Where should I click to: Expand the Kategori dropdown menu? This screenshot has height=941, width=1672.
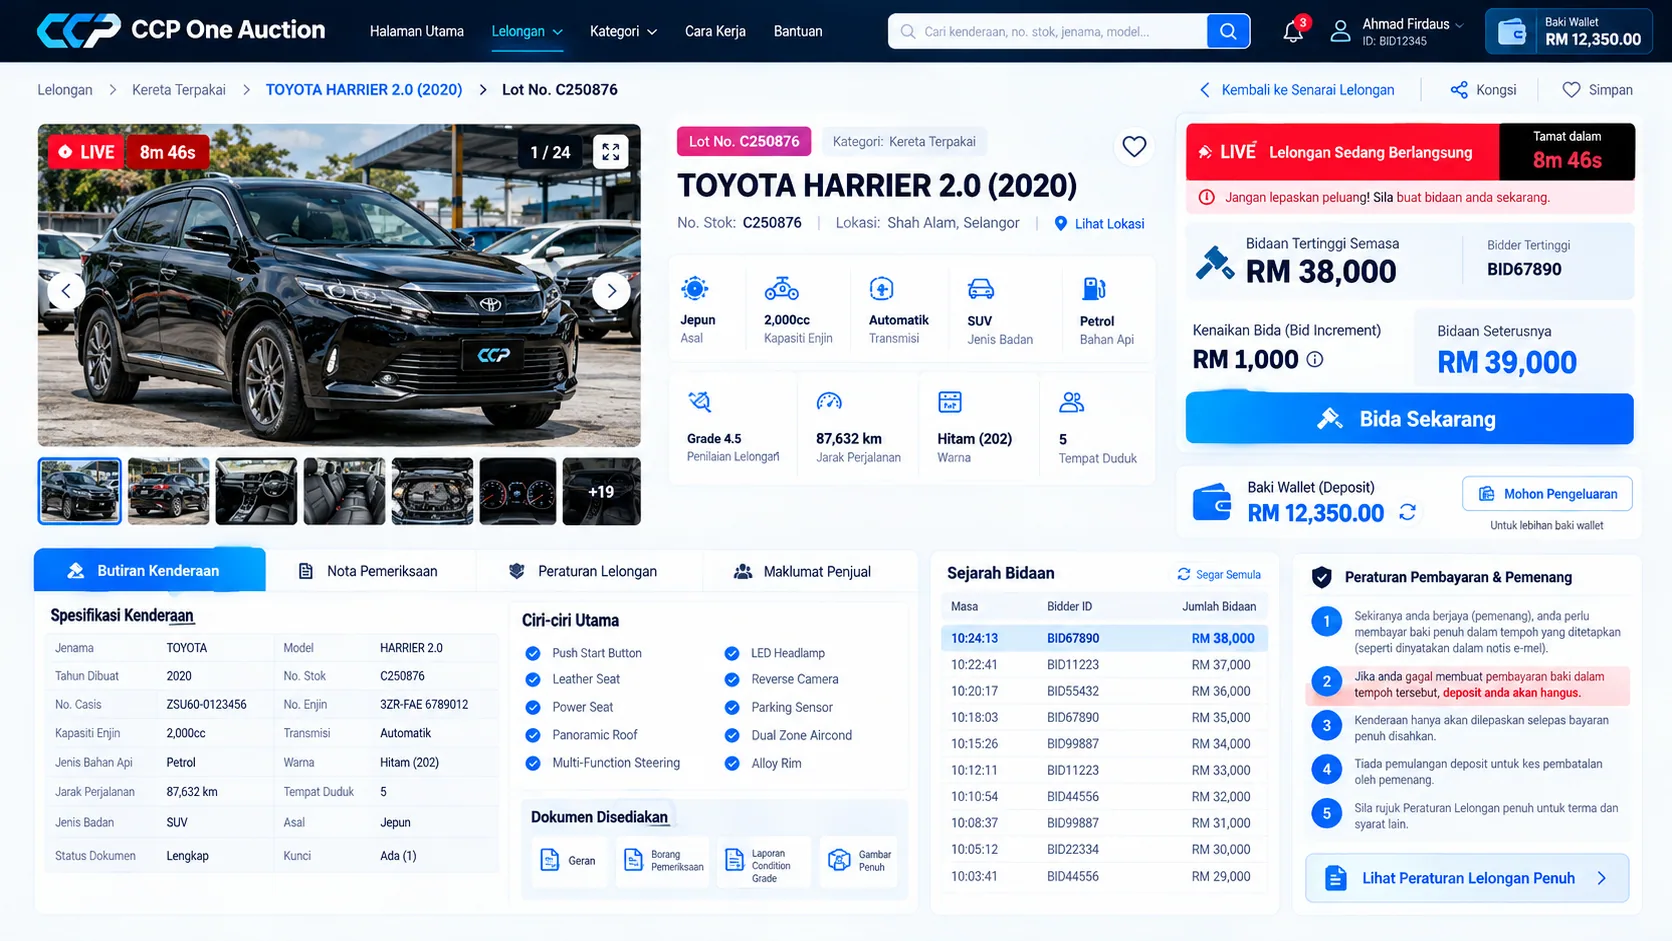click(x=623, y=31)
